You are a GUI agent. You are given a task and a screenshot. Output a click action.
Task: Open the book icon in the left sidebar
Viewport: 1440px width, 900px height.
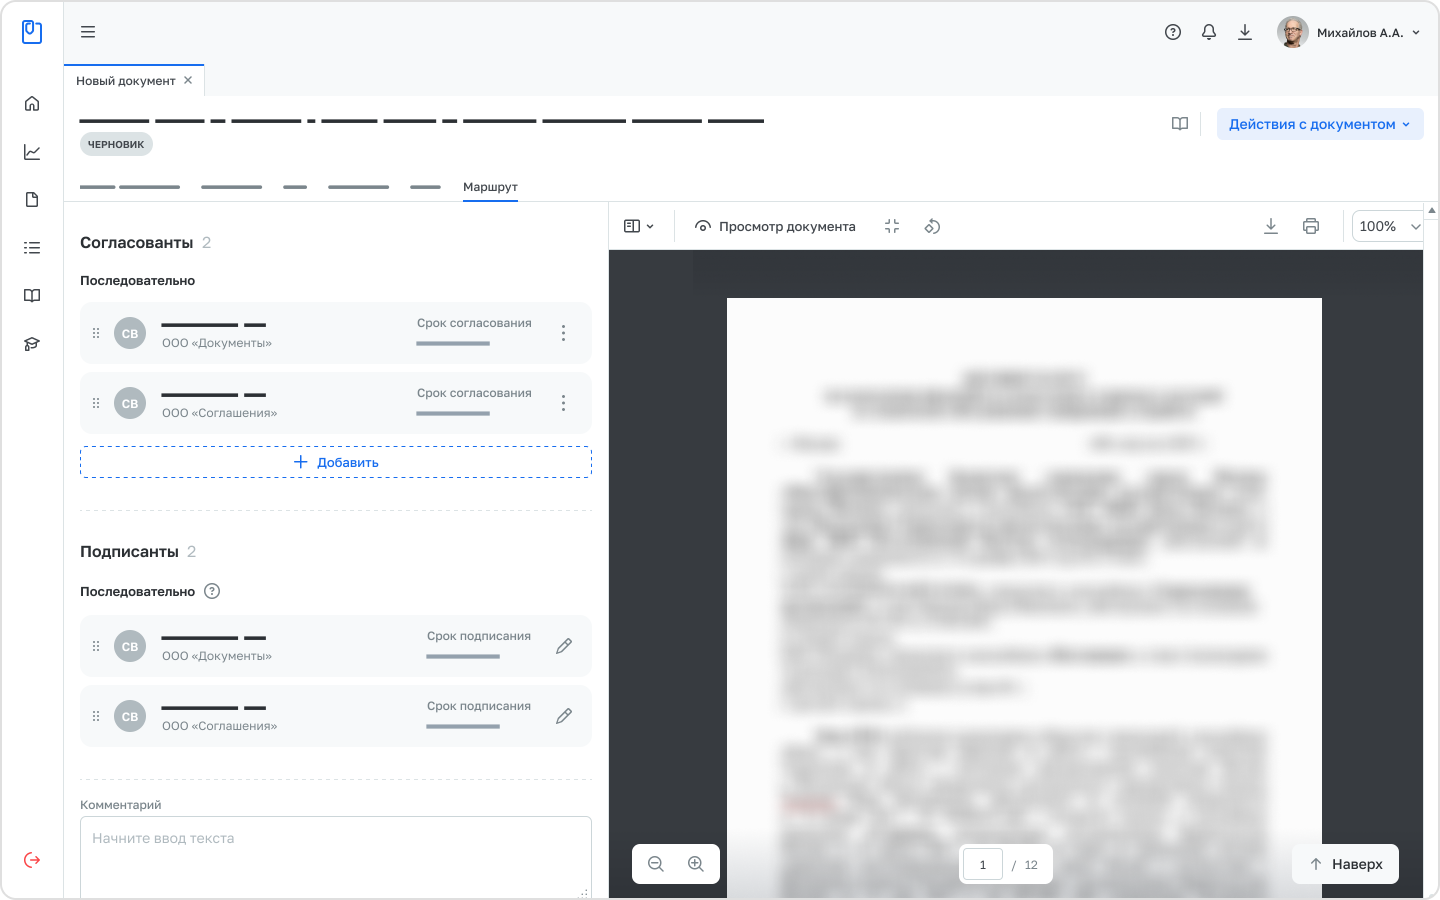coord(32,296)
